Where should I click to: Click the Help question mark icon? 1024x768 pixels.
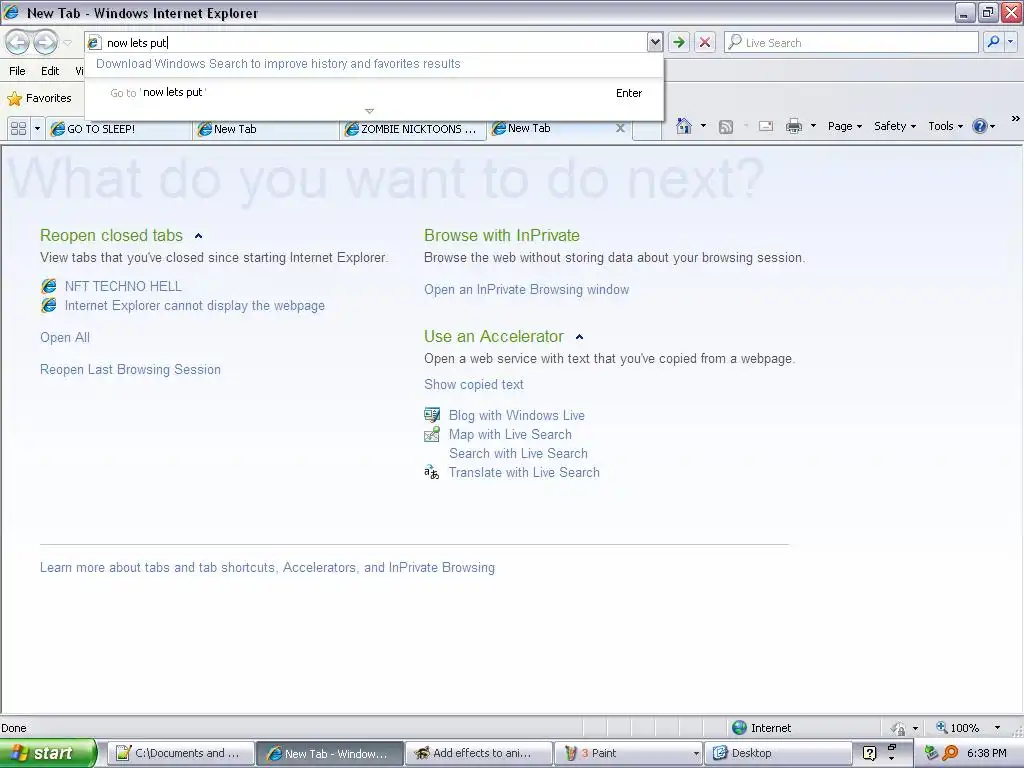pyautogui.click(x=980, y=126)
